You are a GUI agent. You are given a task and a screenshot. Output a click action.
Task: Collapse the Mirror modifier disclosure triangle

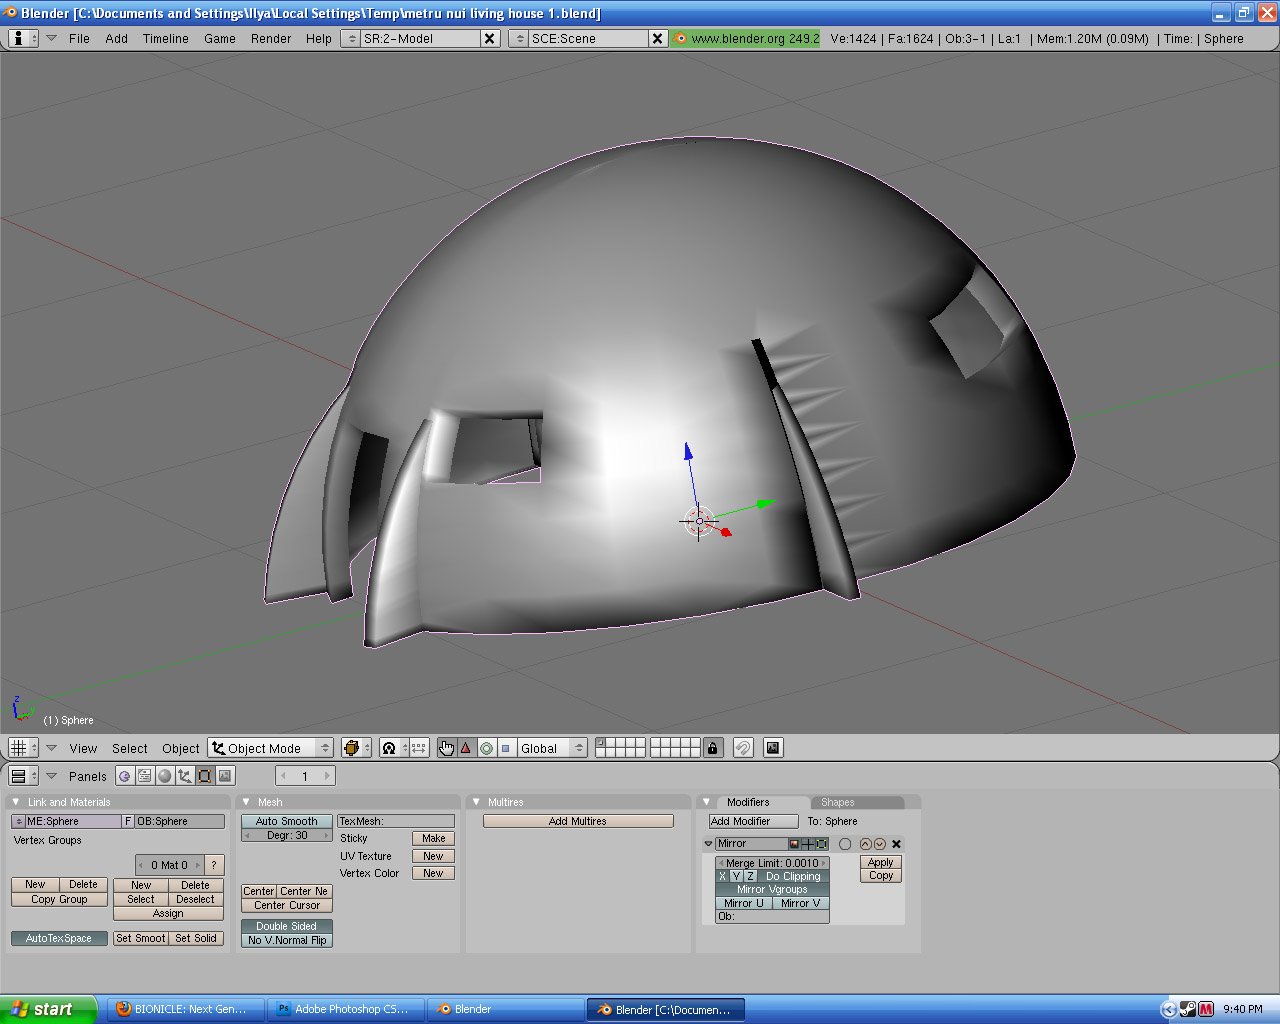(709, 844)
